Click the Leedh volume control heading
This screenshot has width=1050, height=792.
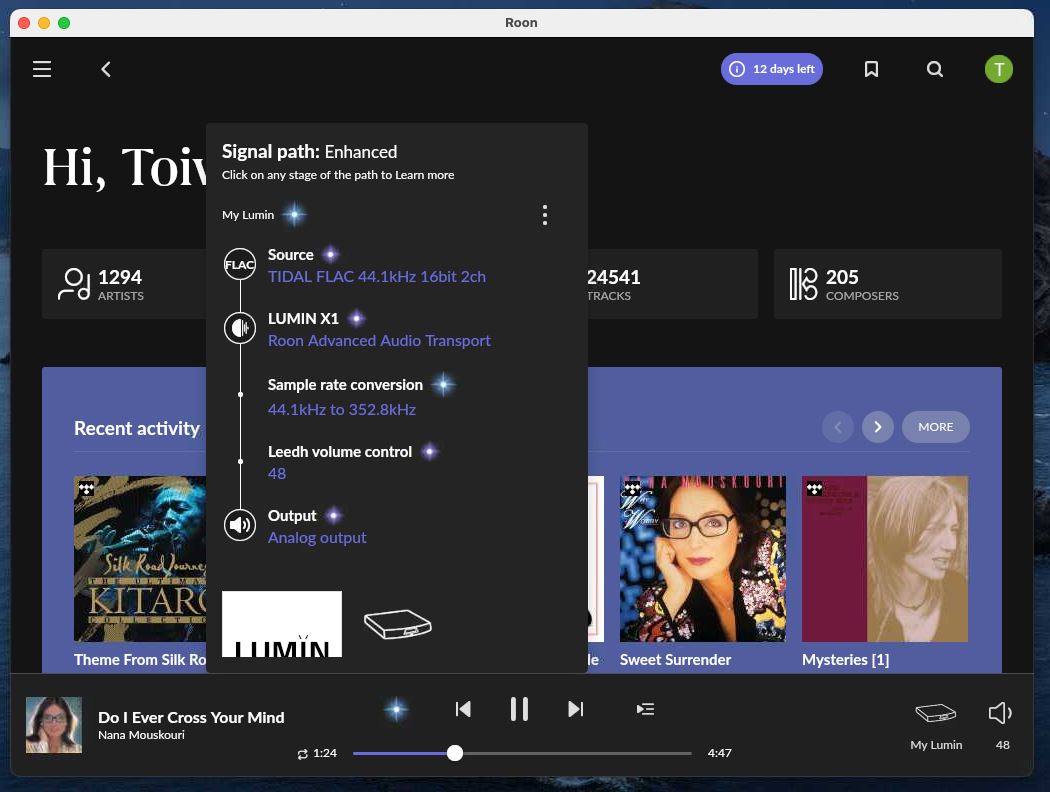point(340,452)
